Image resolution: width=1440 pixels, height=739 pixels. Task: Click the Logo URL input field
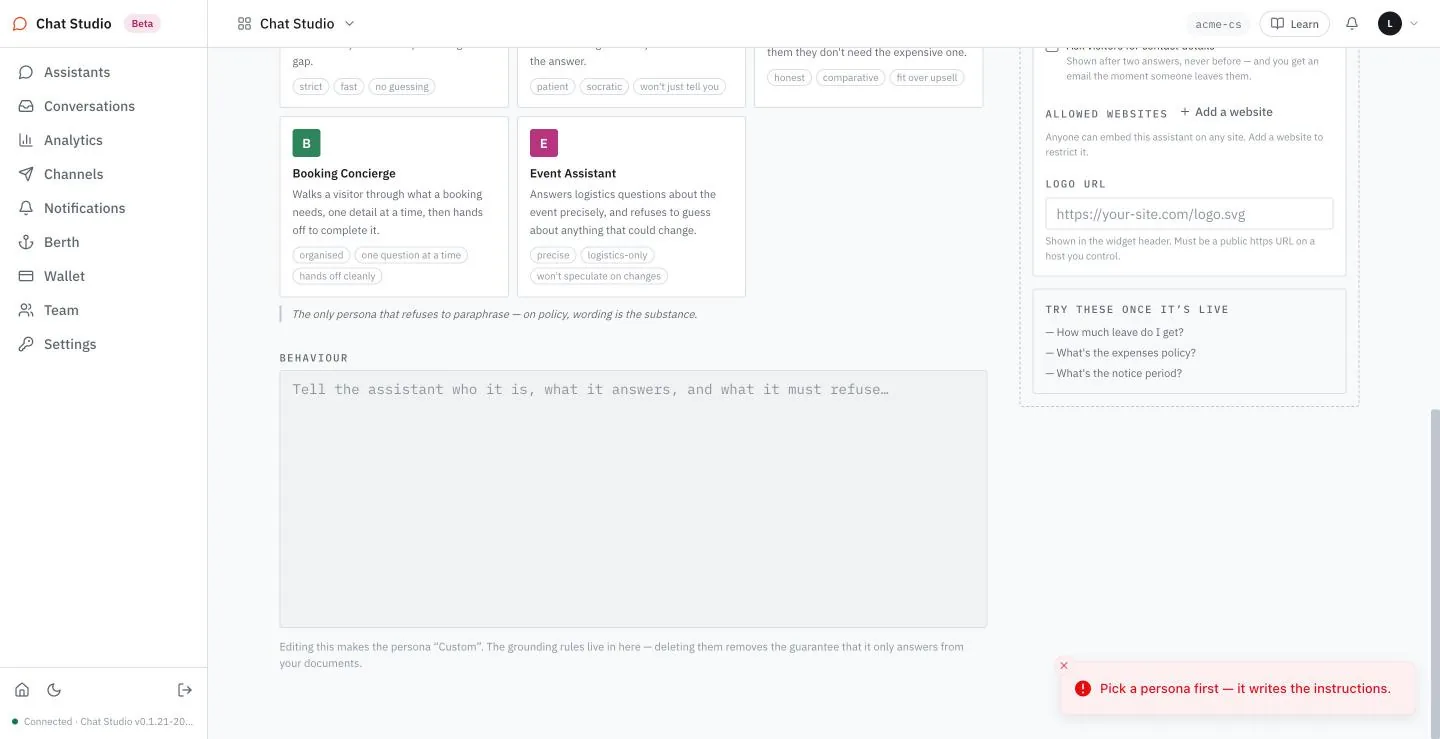click(1189, 214)
